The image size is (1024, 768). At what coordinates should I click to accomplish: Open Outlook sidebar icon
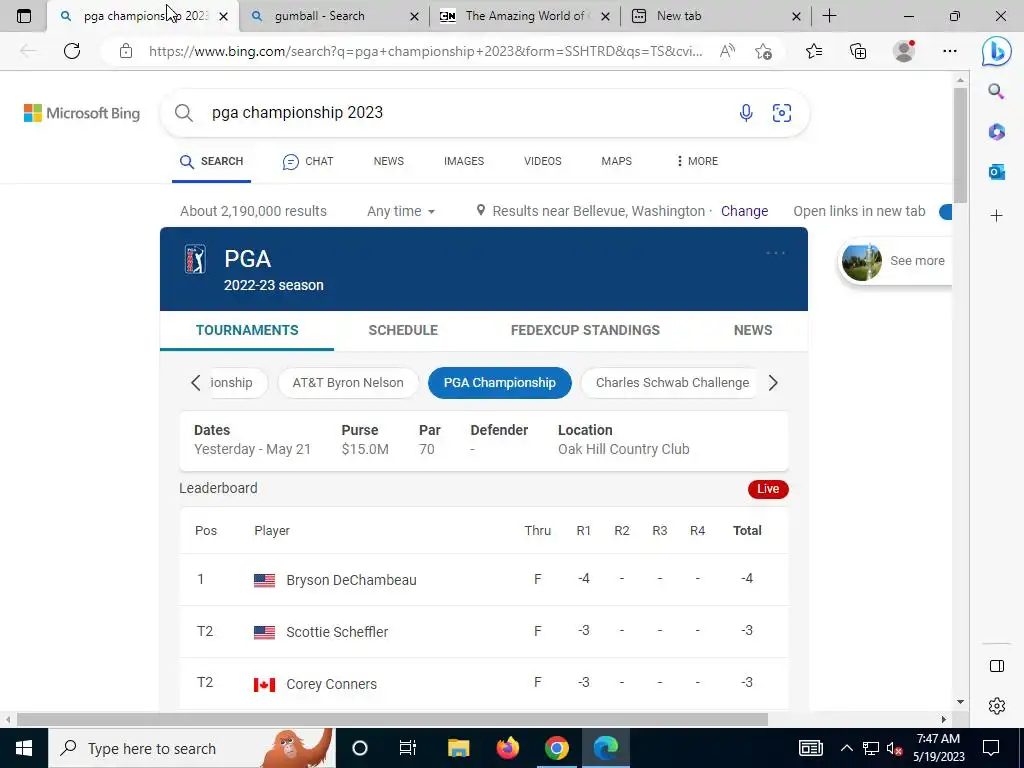click(x=997, y=172)
